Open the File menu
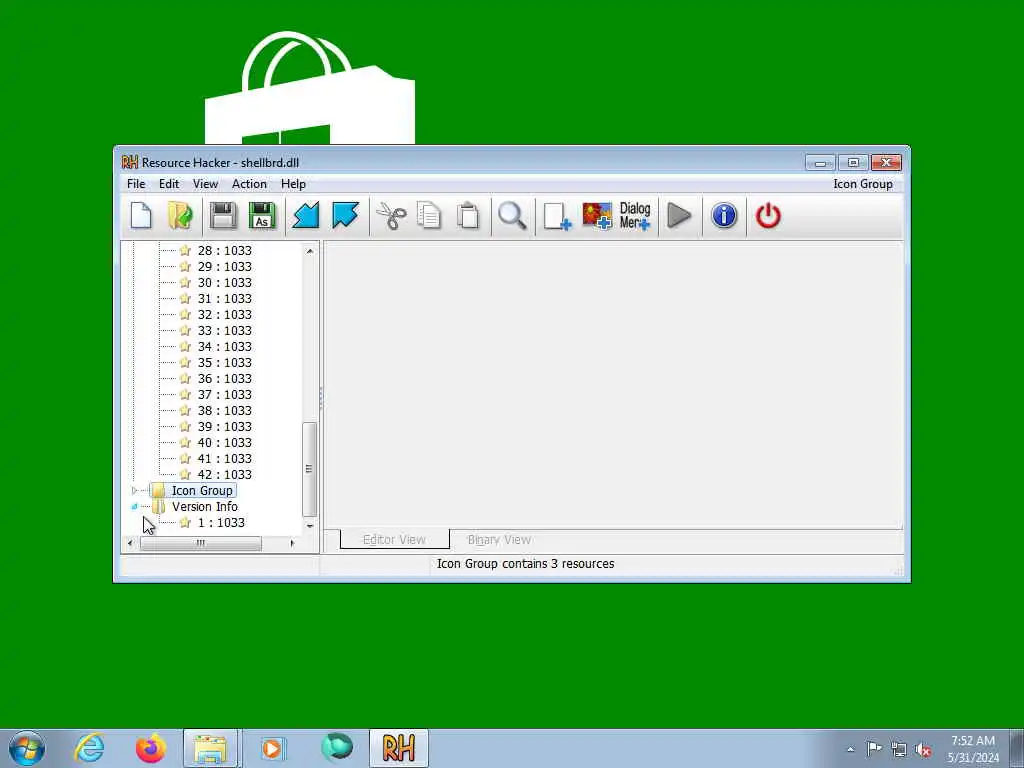 [x=136, y=184]
